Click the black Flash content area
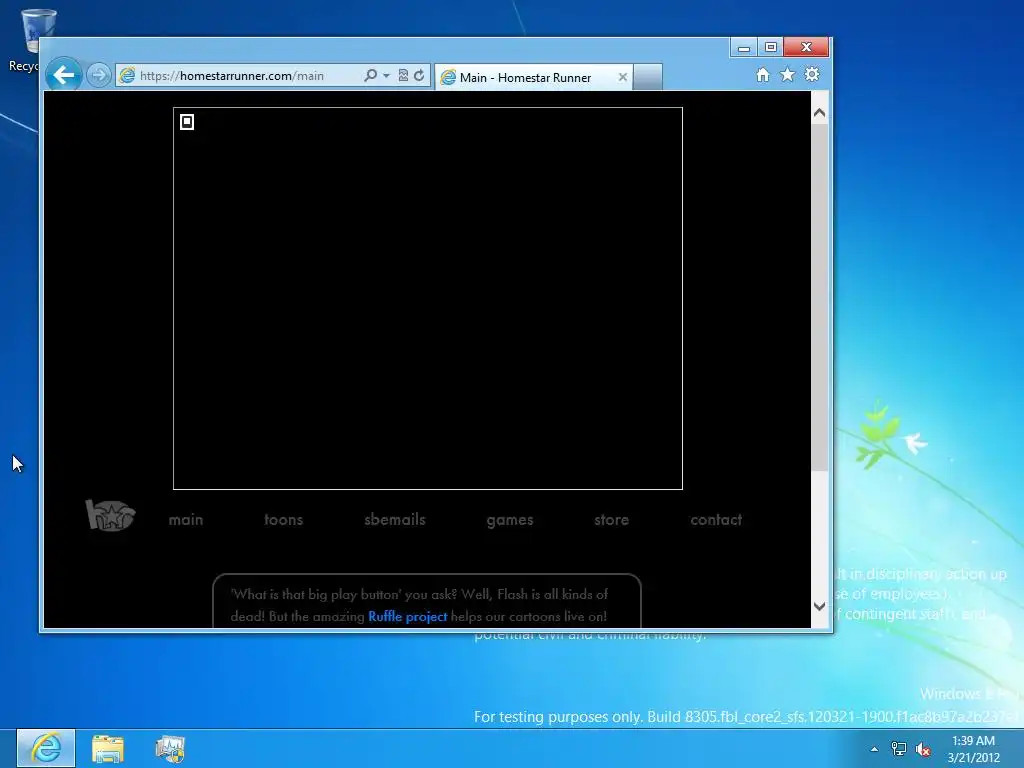Image resolution: width=1024 pixels, height=768 pixels. 428,298
